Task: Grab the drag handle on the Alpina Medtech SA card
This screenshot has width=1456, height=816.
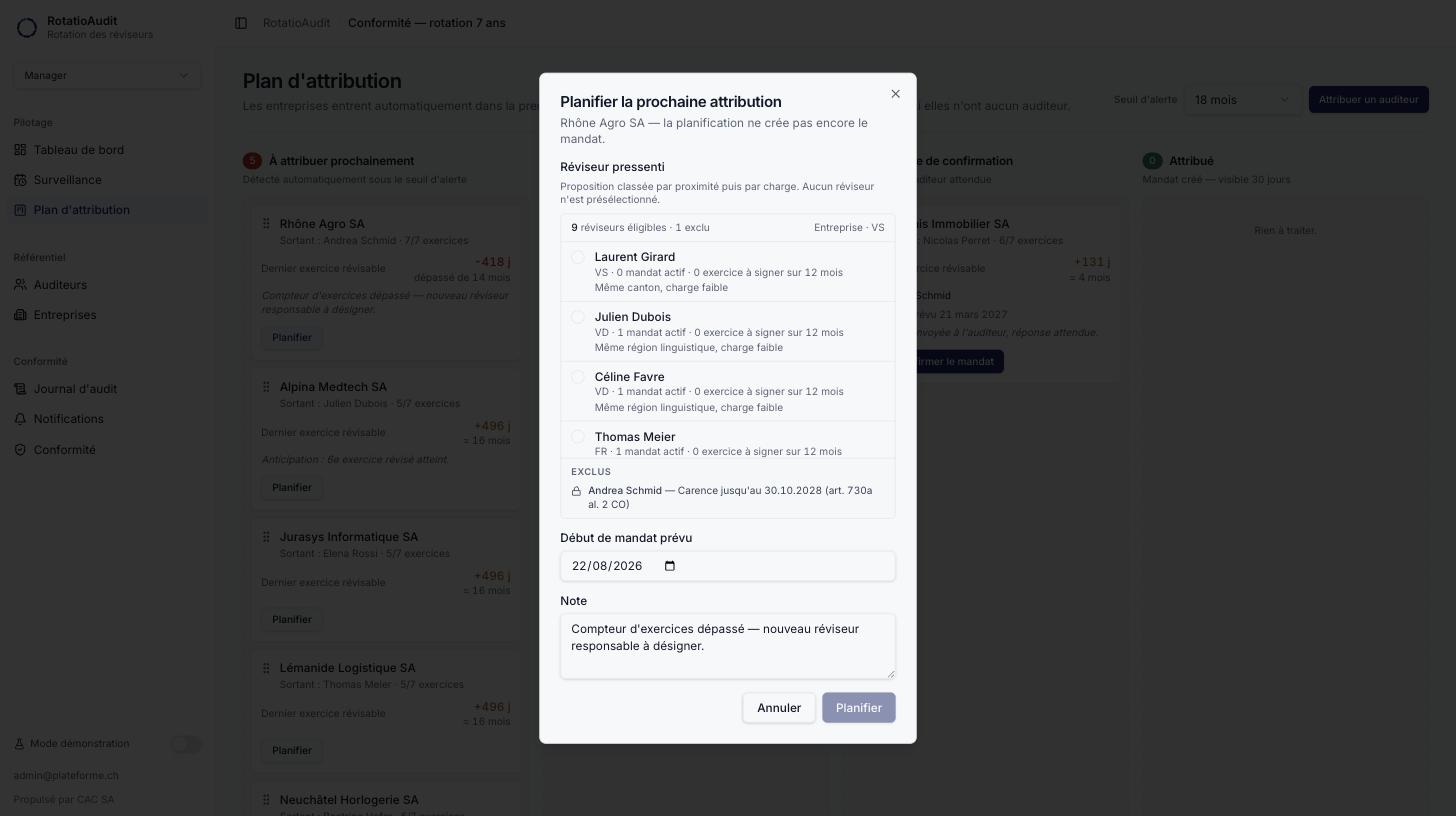Action: (x=266, y=387)
